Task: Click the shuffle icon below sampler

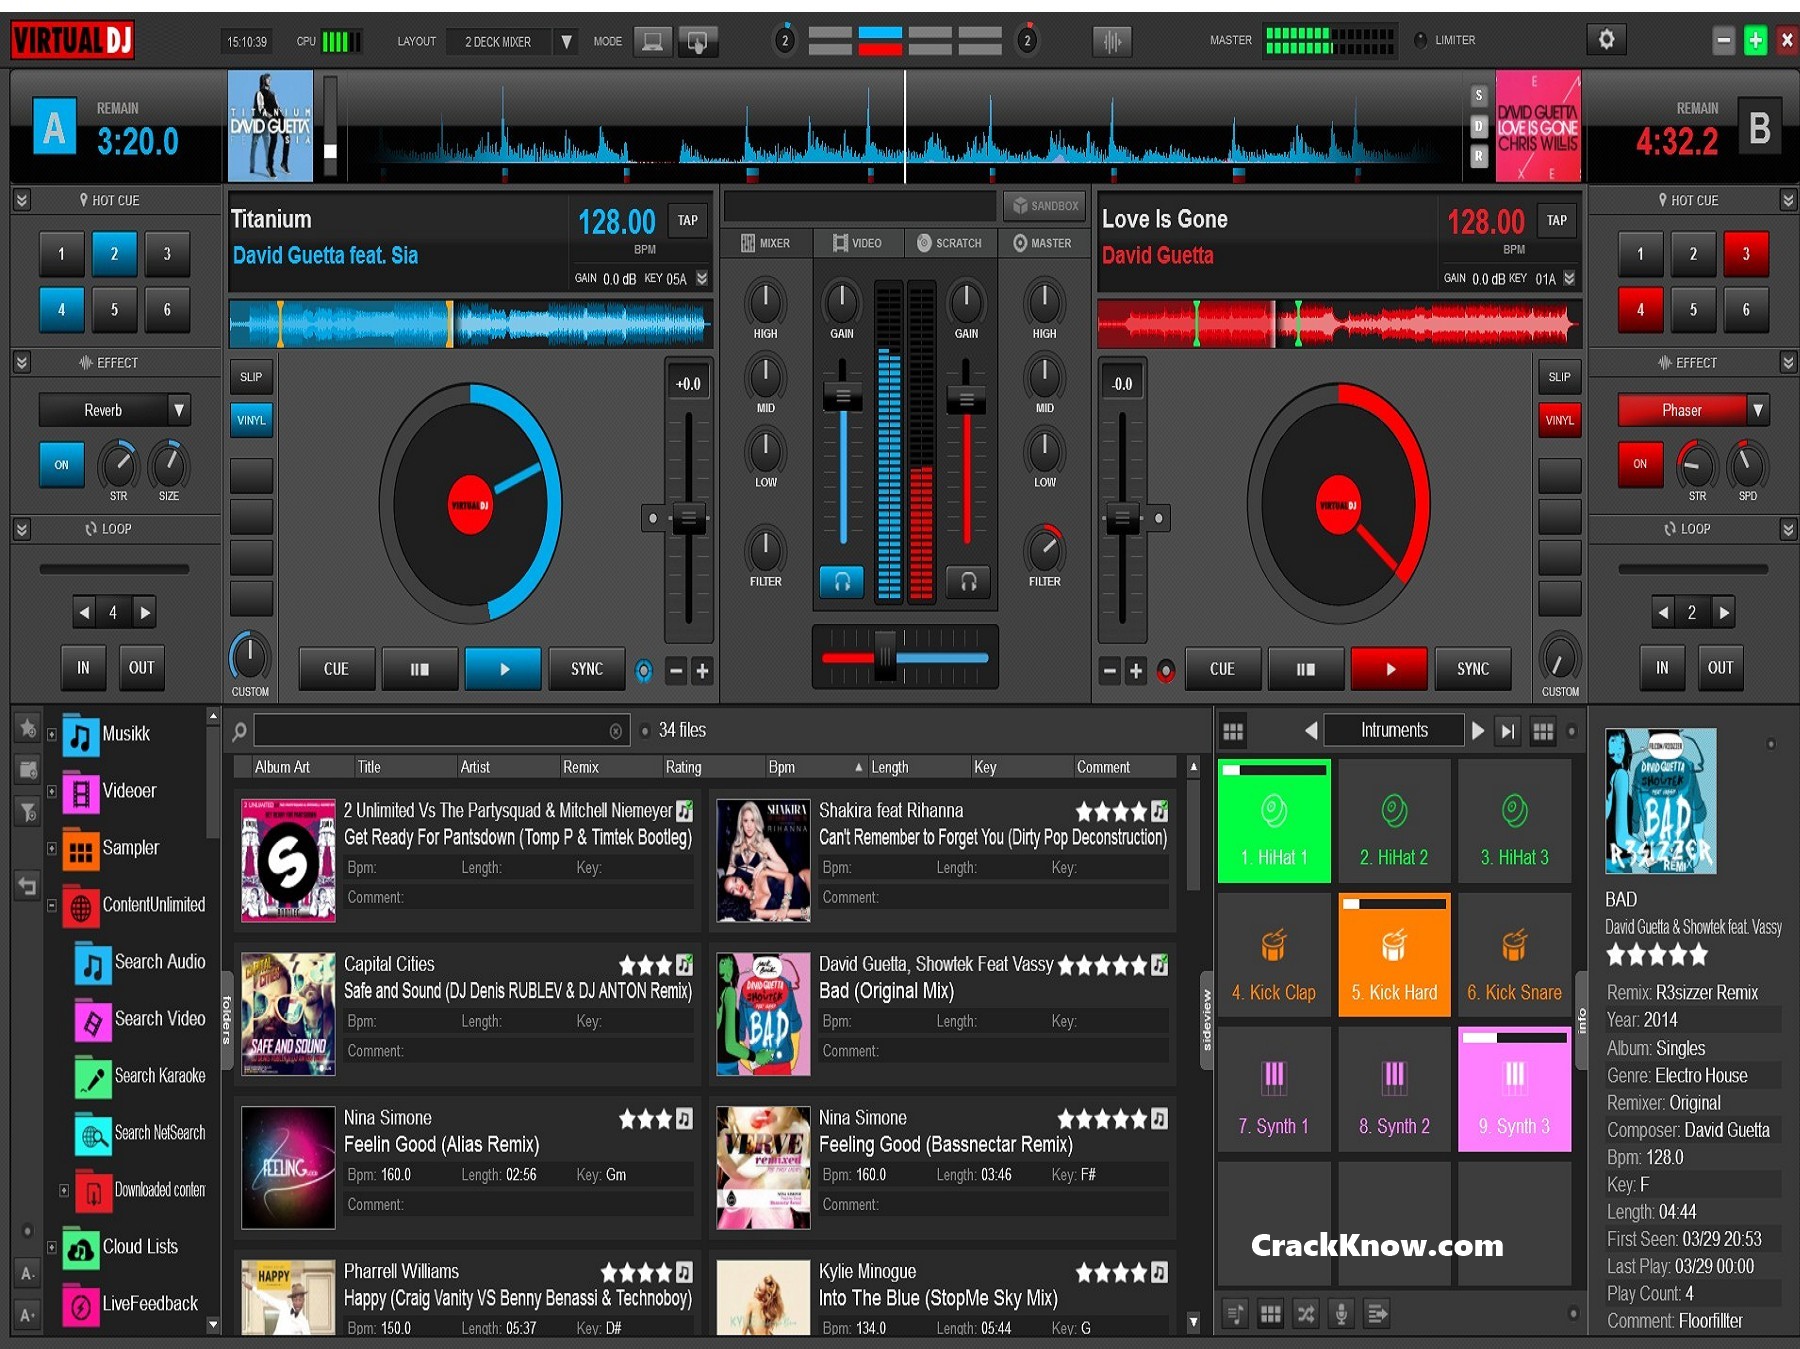Action: click(x=1306, y=1314)
